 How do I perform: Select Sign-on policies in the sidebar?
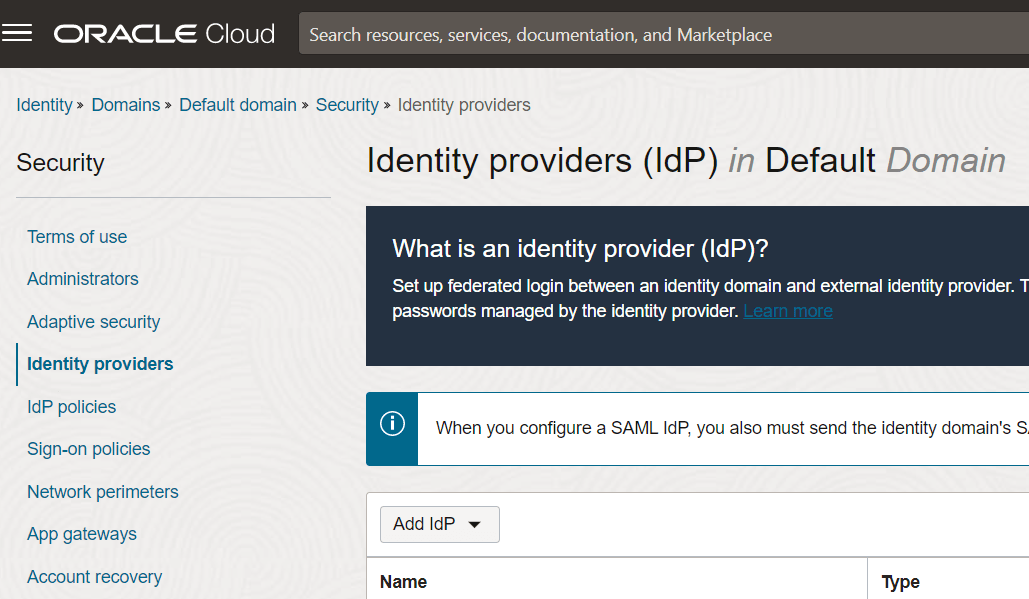coord(88,449)
